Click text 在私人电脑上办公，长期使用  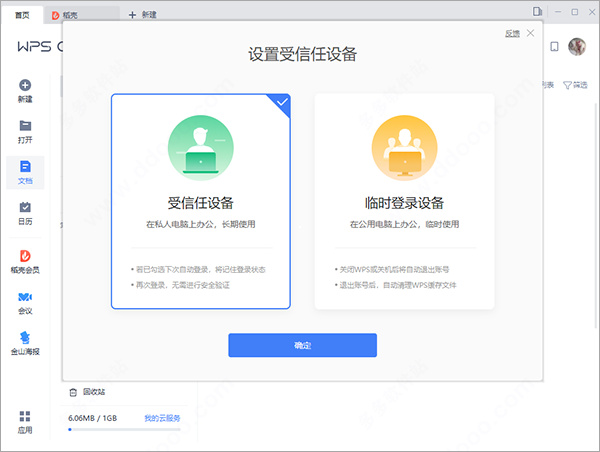pyautogui.click(x=201, y=224)
